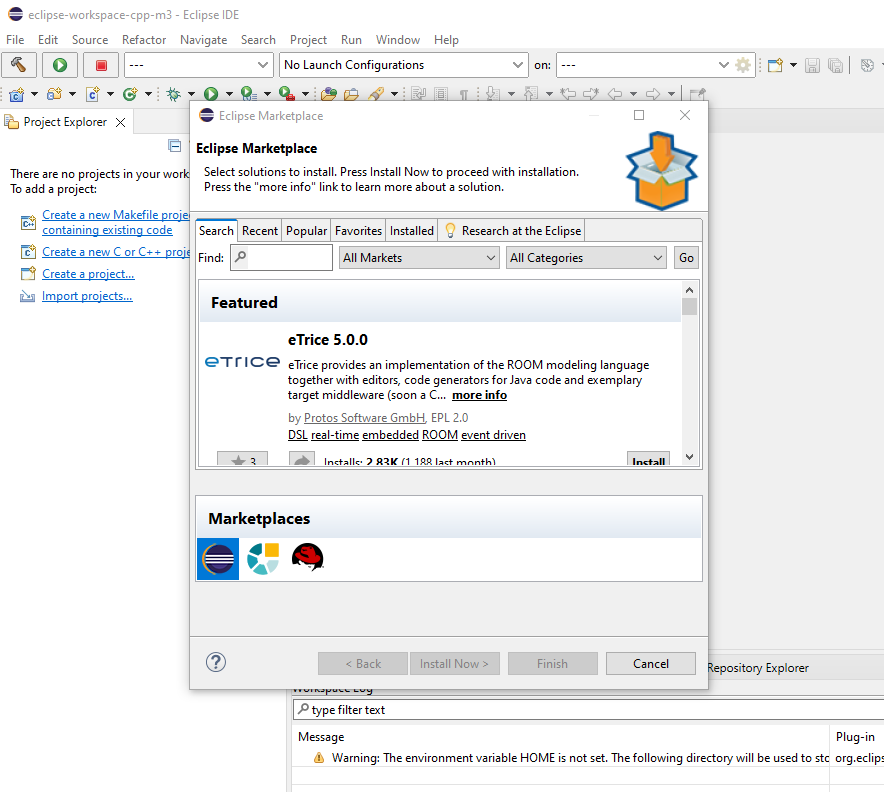
Task: Expand the New wizard dropdown arrow near Save
Action: click(x=793, y=65)
